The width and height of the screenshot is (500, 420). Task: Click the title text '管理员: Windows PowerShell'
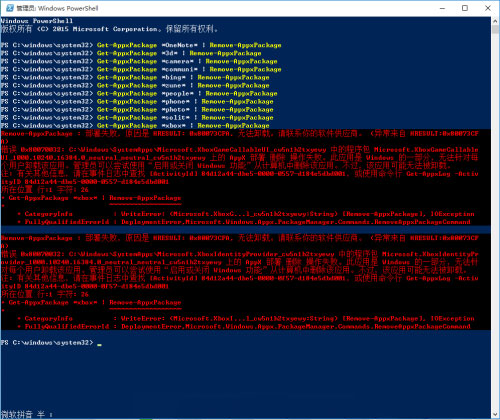point(57,8)
